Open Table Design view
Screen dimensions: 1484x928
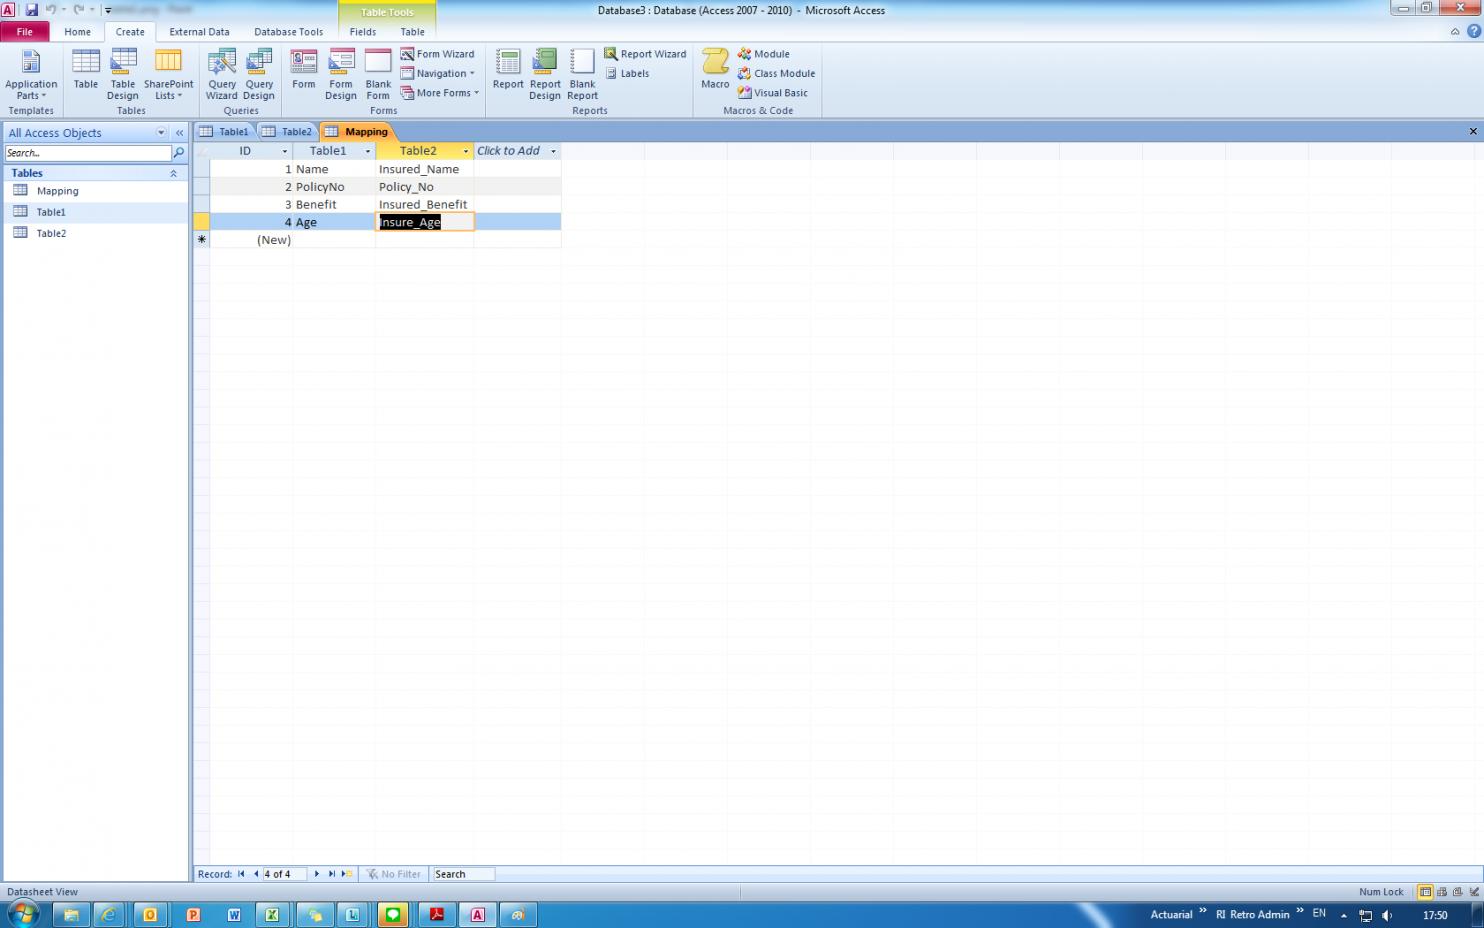pos(123,74)
